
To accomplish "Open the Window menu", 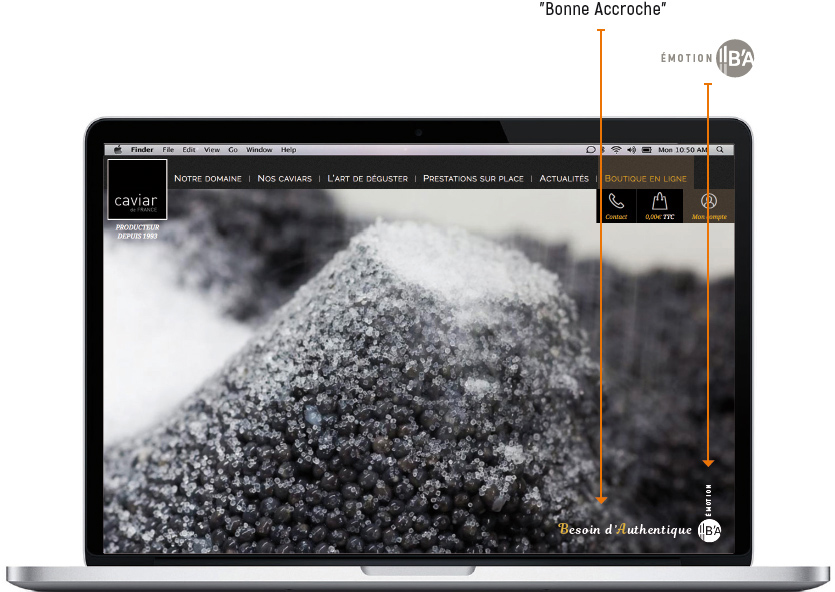I will [259, 149].
